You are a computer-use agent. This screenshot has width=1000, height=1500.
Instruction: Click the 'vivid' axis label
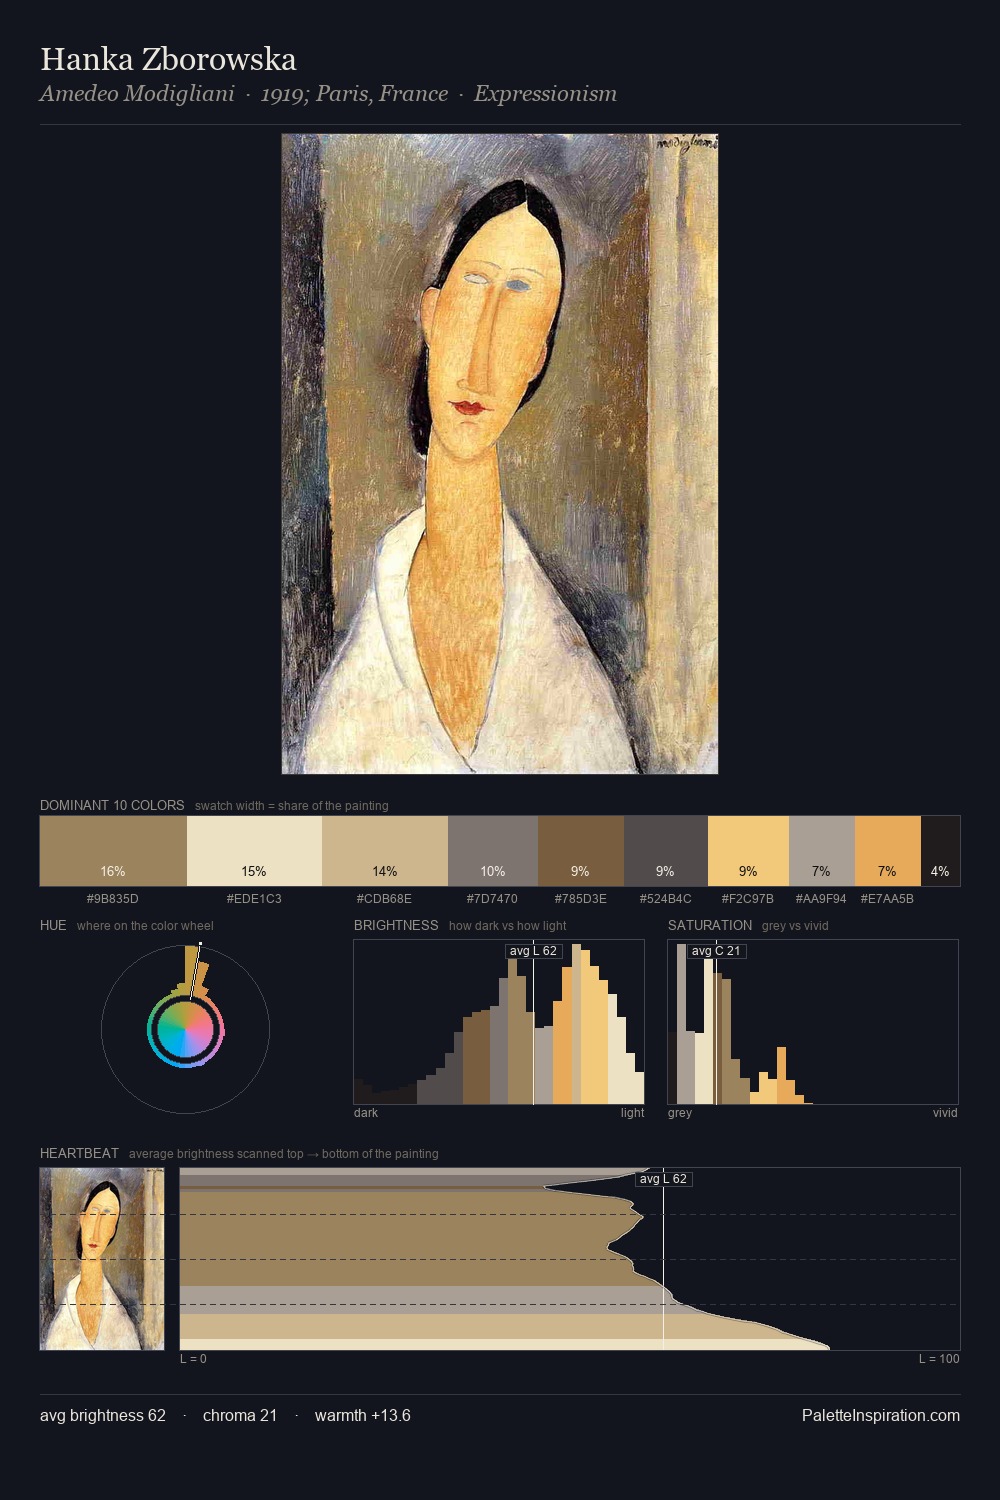coord(945,1113)
